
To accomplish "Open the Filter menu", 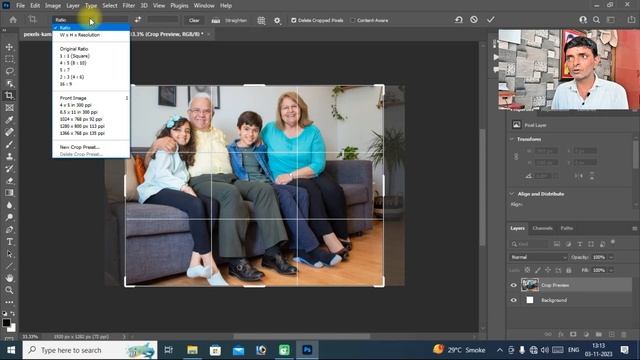I will pyautogui.click(x=129, y=6).
